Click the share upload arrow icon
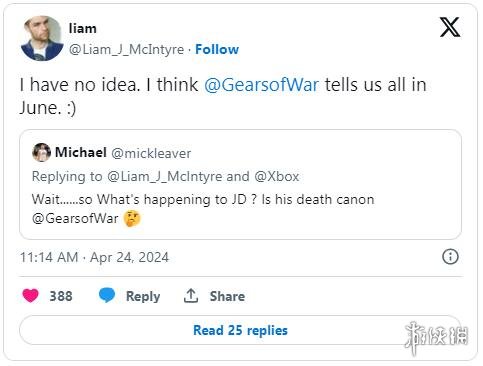Screen dimensions: 483x366 (191, 296)
